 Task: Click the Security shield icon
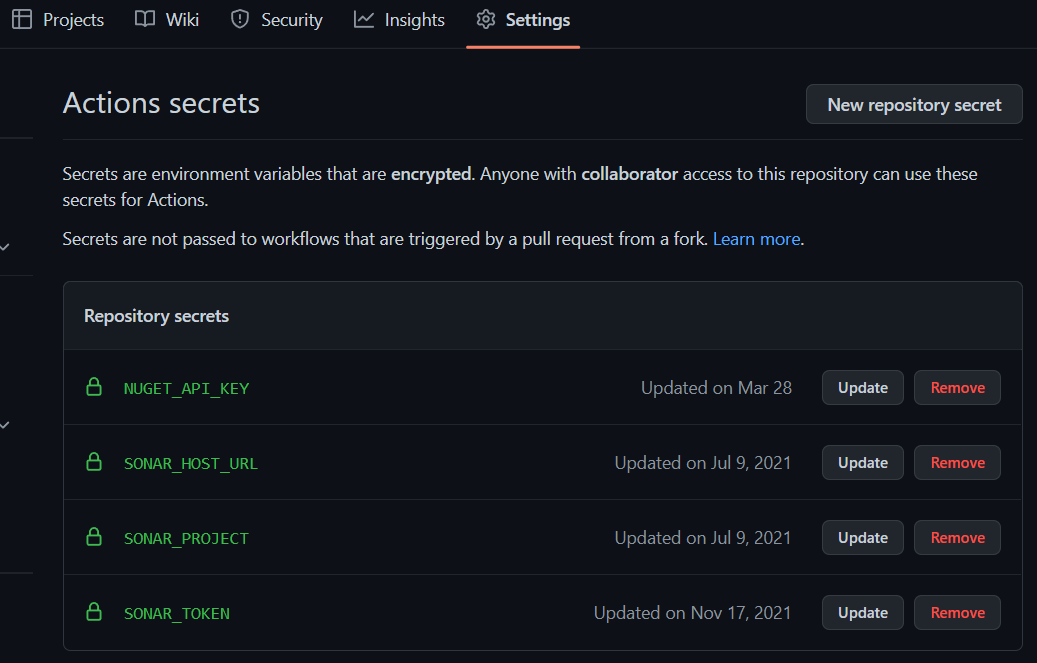(239, 19)
